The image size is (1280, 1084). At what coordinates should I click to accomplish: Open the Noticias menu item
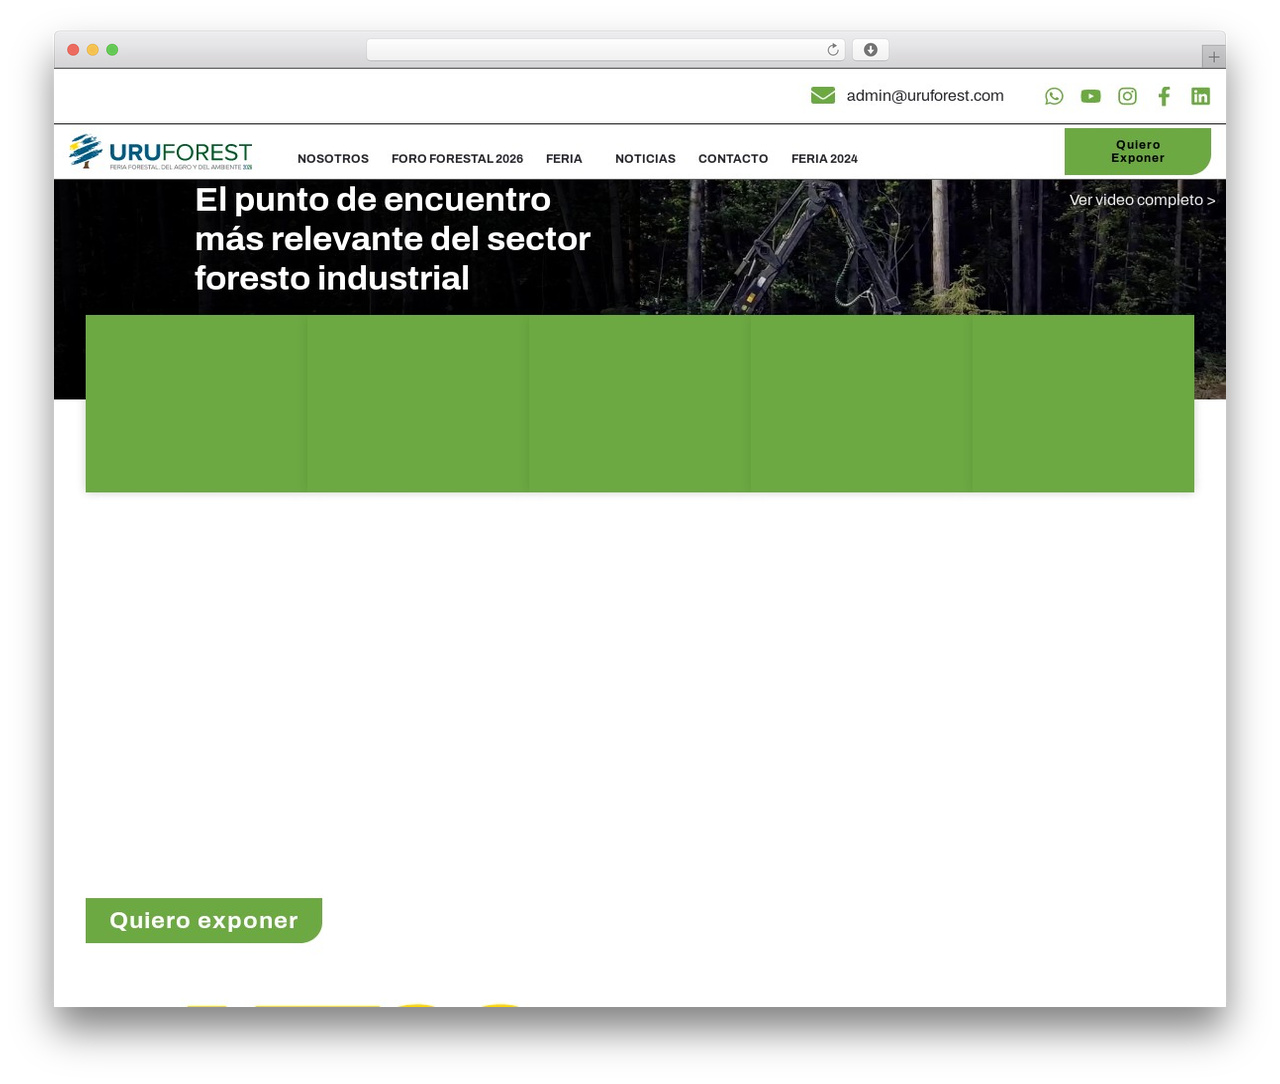tap(645, 159)
